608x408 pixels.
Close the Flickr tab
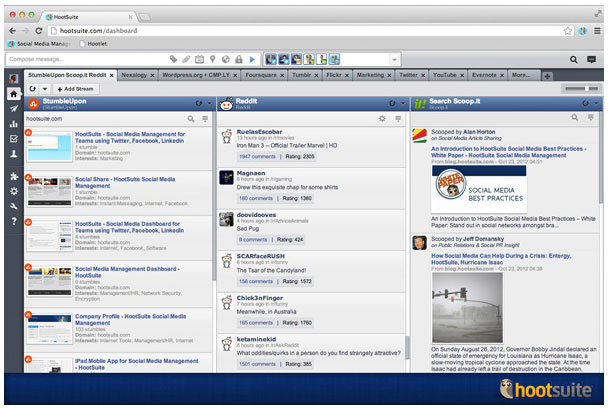point(347,75)
